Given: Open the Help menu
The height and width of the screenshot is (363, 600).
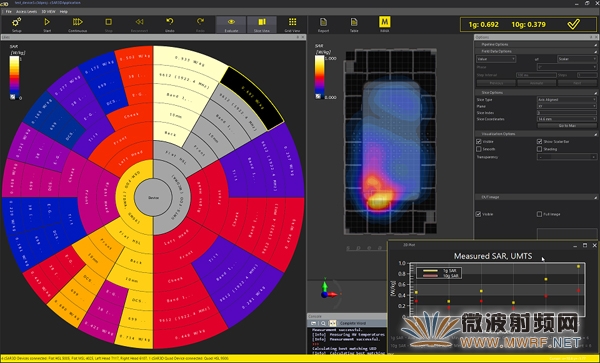Looking at the screenshot, I should pyautogui.click(x=64, y=11).
